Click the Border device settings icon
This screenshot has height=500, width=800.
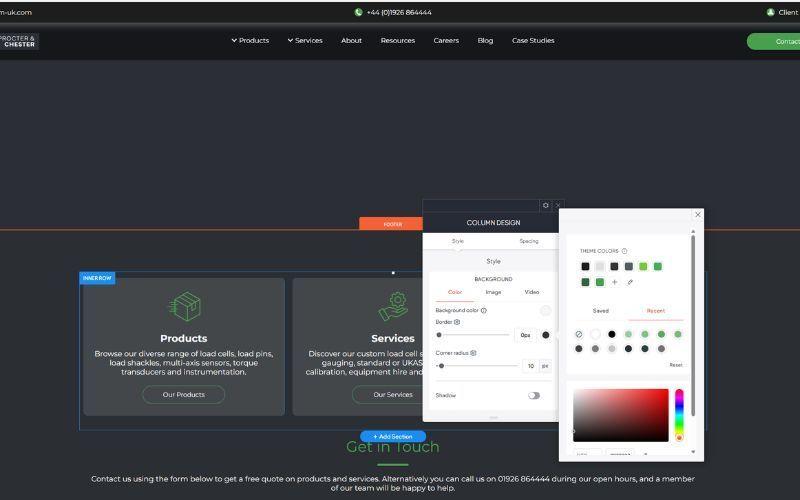pyautogui.click(x=457, y=322)
